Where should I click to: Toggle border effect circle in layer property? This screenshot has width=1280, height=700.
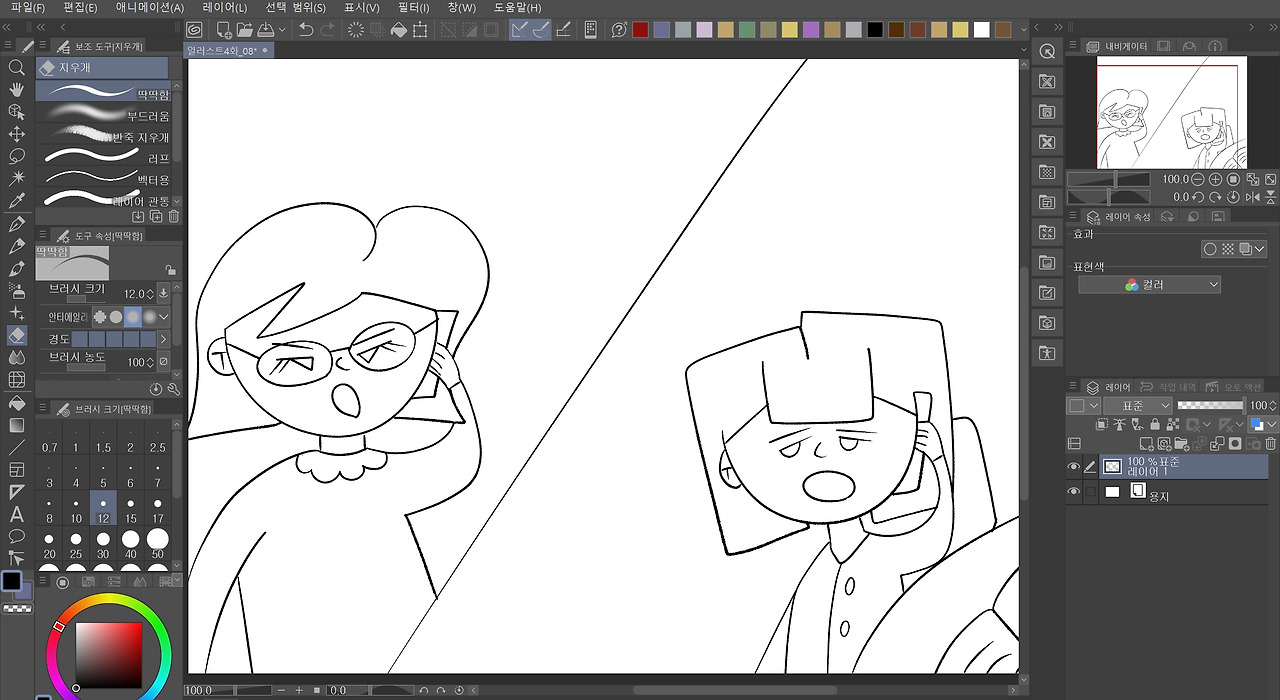pos(1210,249)
